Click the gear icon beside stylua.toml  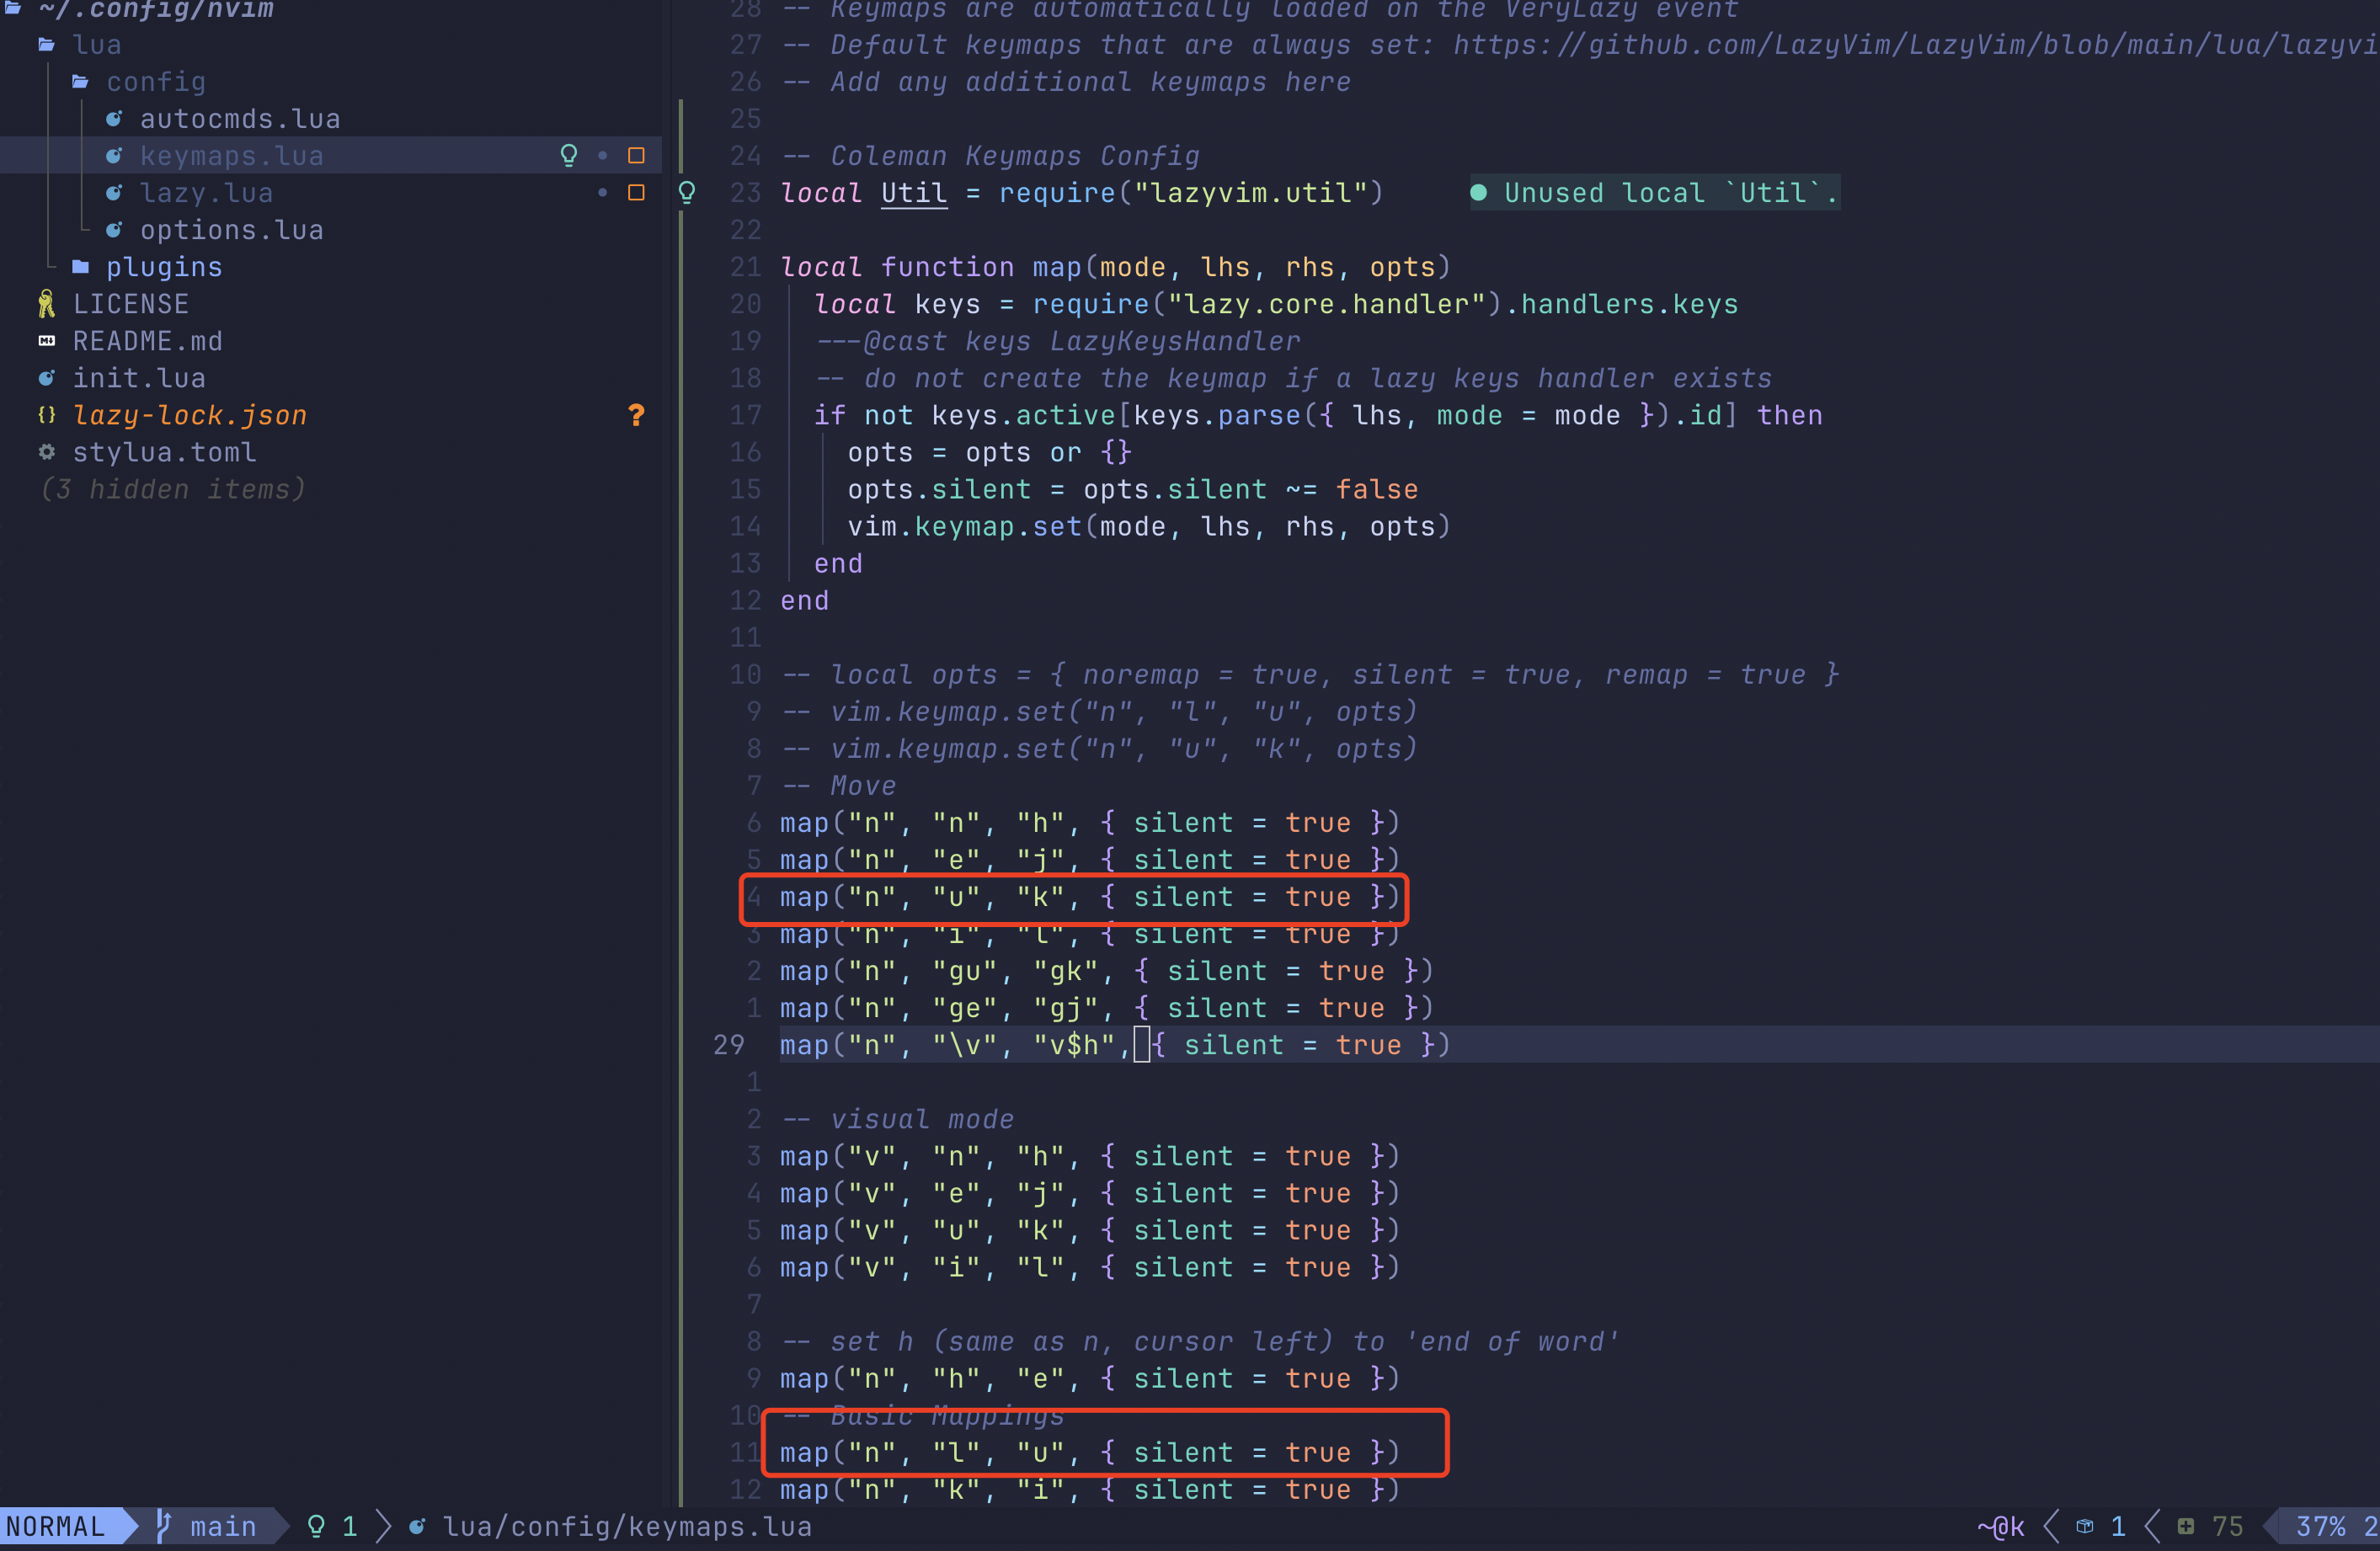[46, 452]
